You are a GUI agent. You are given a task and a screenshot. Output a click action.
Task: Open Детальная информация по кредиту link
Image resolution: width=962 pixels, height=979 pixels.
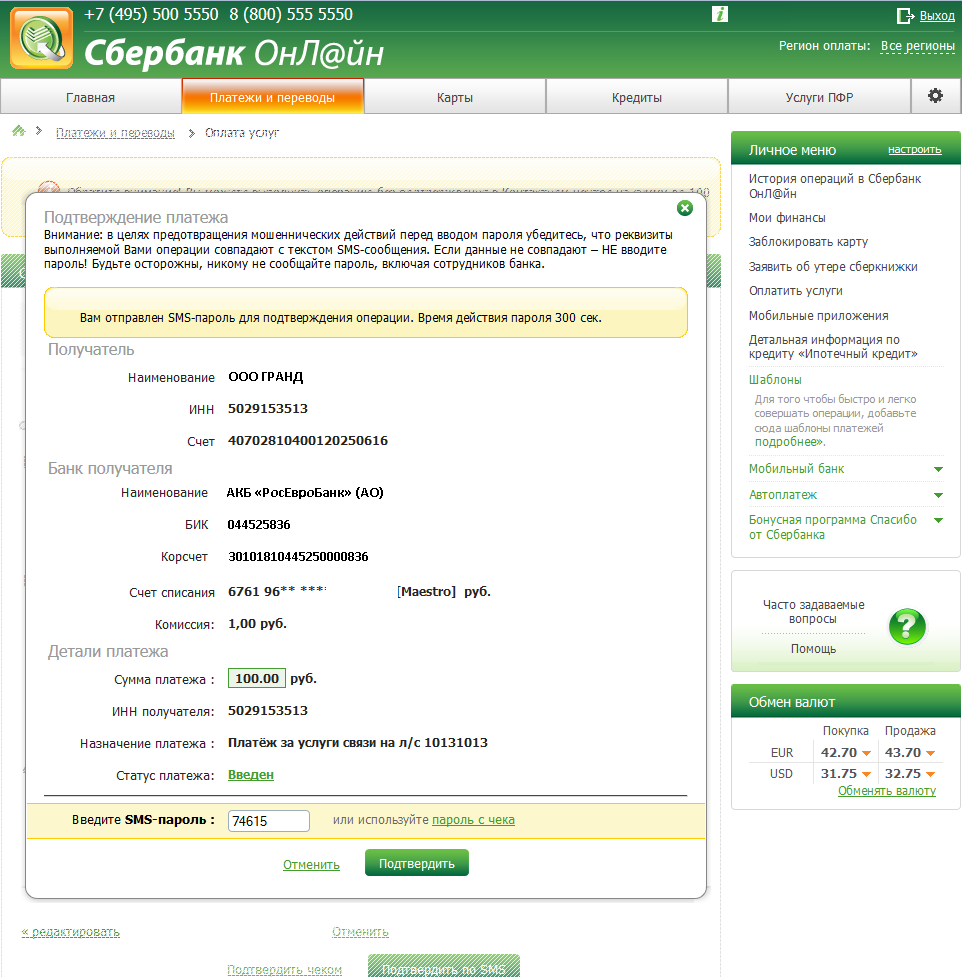tap(833, 347)
